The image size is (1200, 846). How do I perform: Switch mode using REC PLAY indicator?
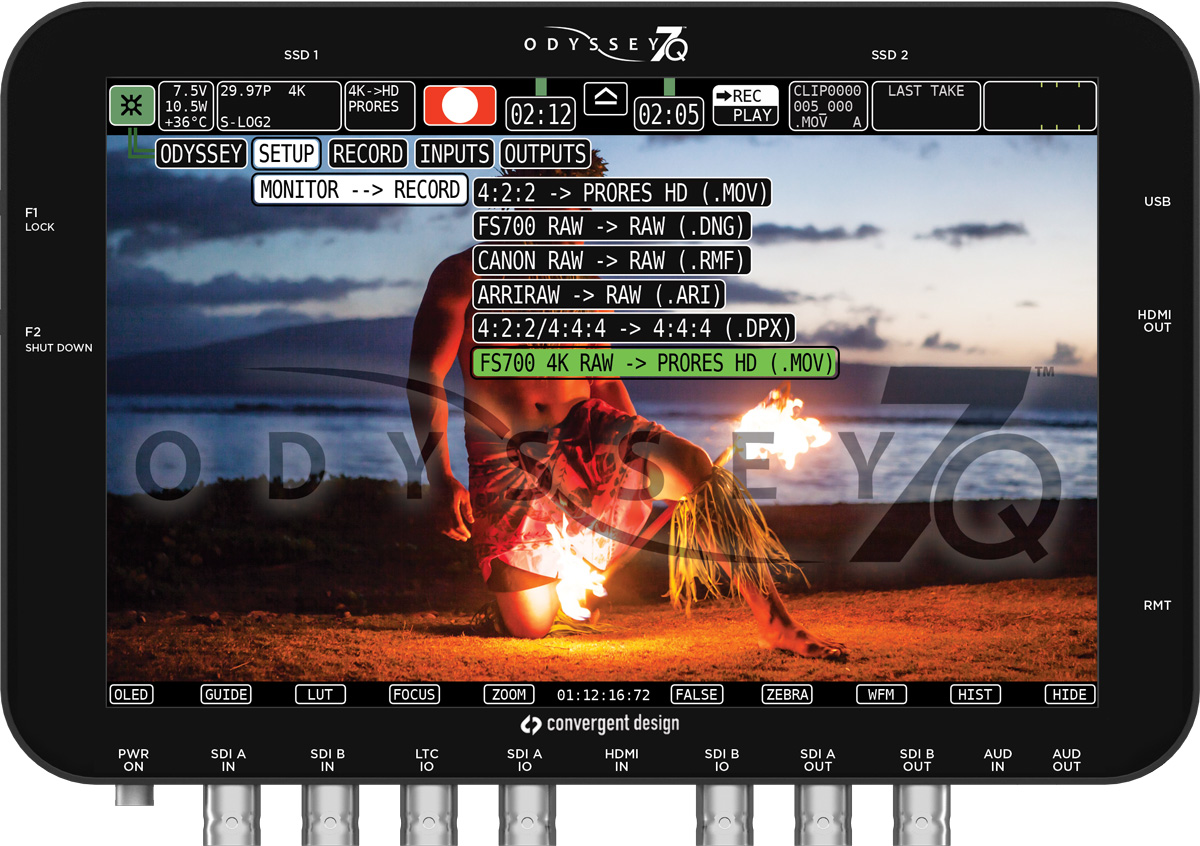coord(745,105)
